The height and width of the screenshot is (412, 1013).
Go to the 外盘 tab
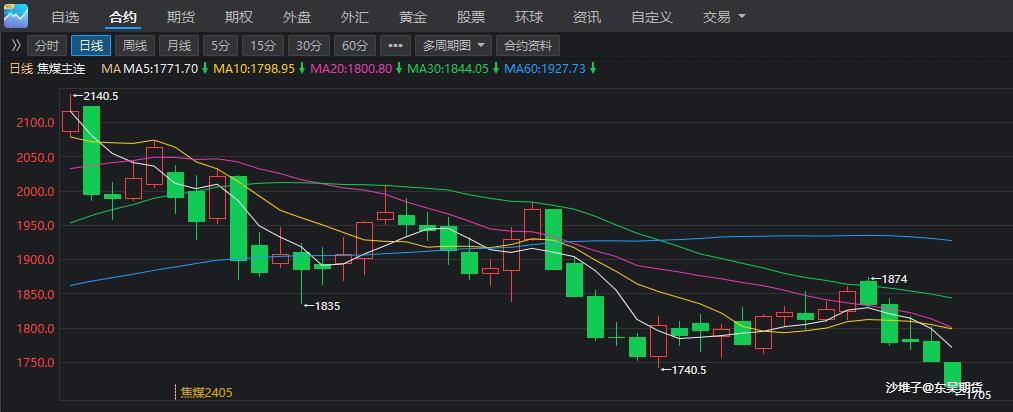click(x=297, y=17)
